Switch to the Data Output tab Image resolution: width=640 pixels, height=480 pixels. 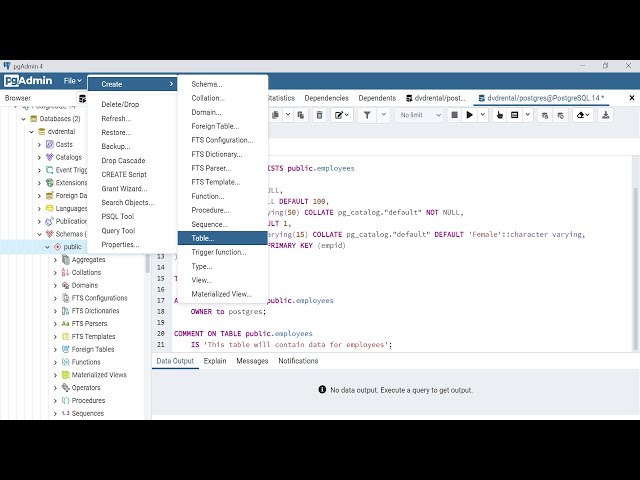[175, 361]
